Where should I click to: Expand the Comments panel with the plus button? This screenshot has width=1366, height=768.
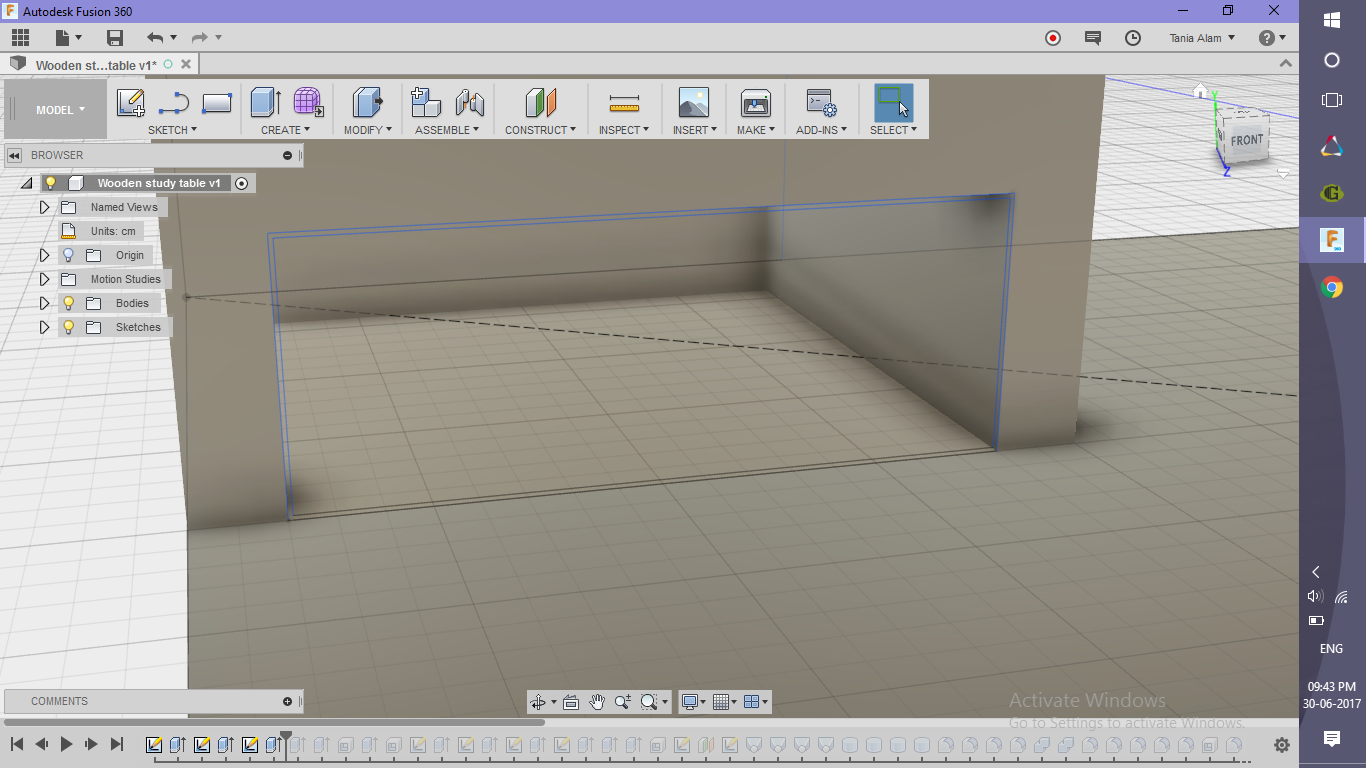click(288, 701)
